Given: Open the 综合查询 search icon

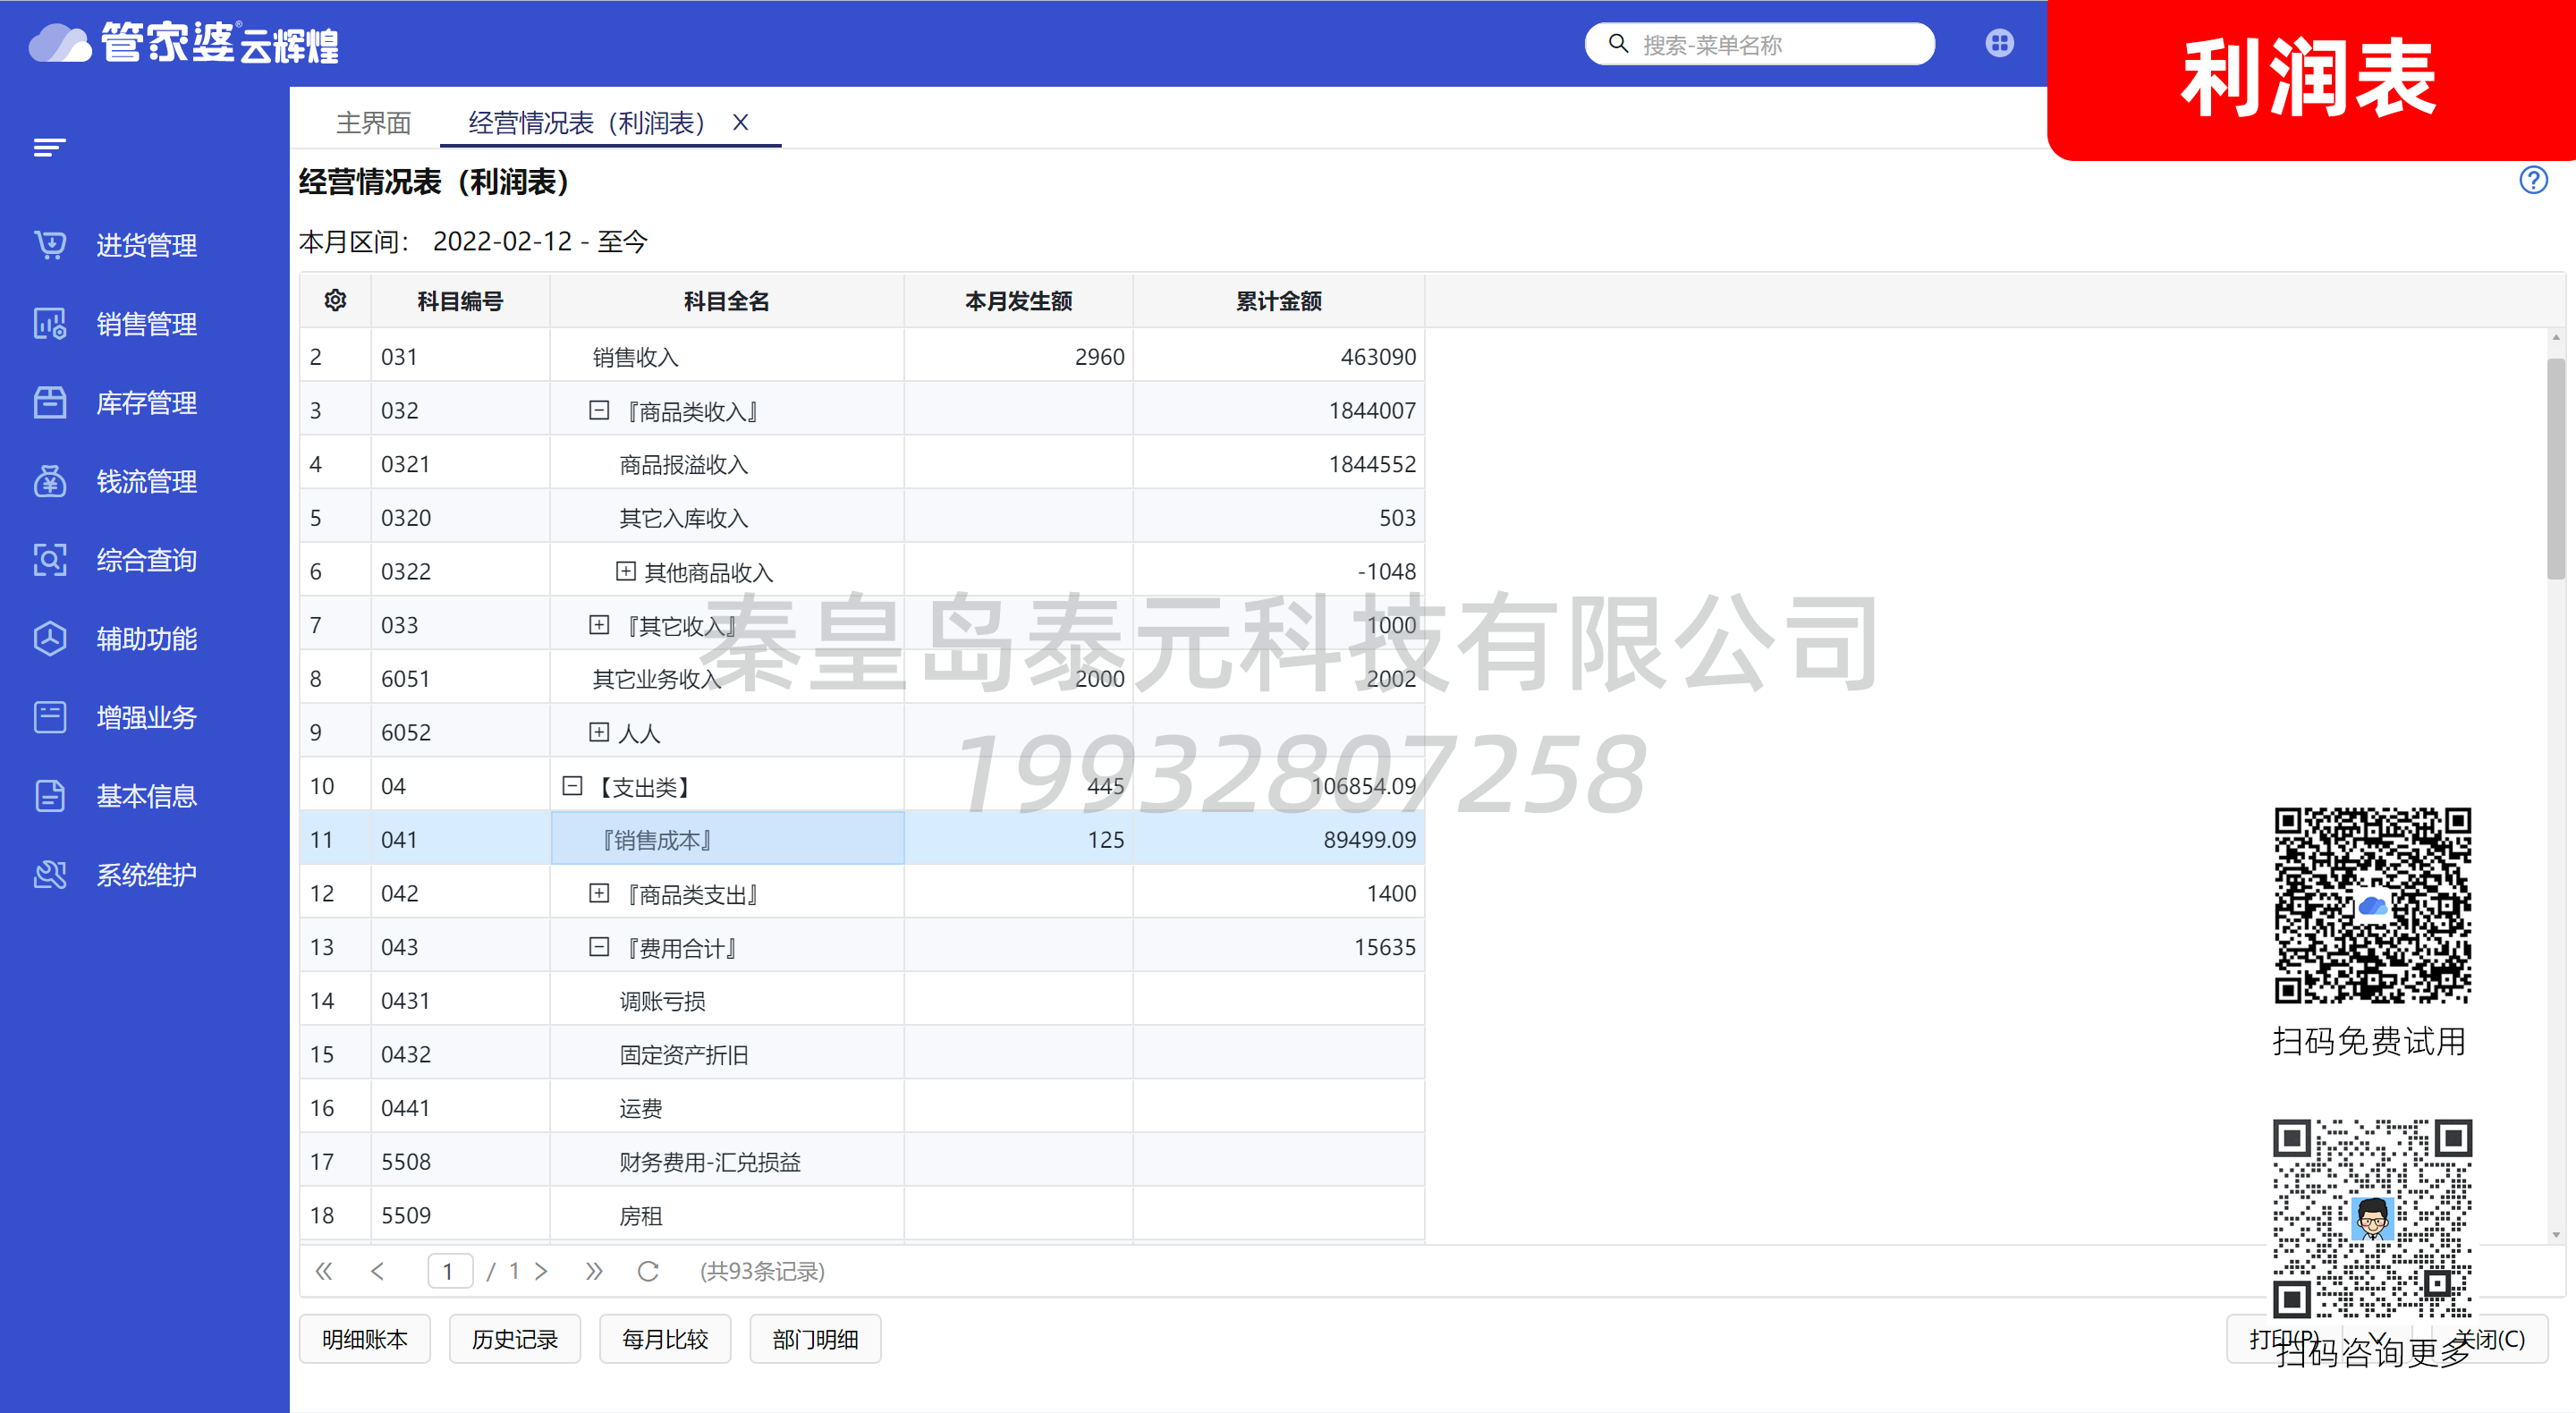Looking at the screenshot, I should [50, 560].
